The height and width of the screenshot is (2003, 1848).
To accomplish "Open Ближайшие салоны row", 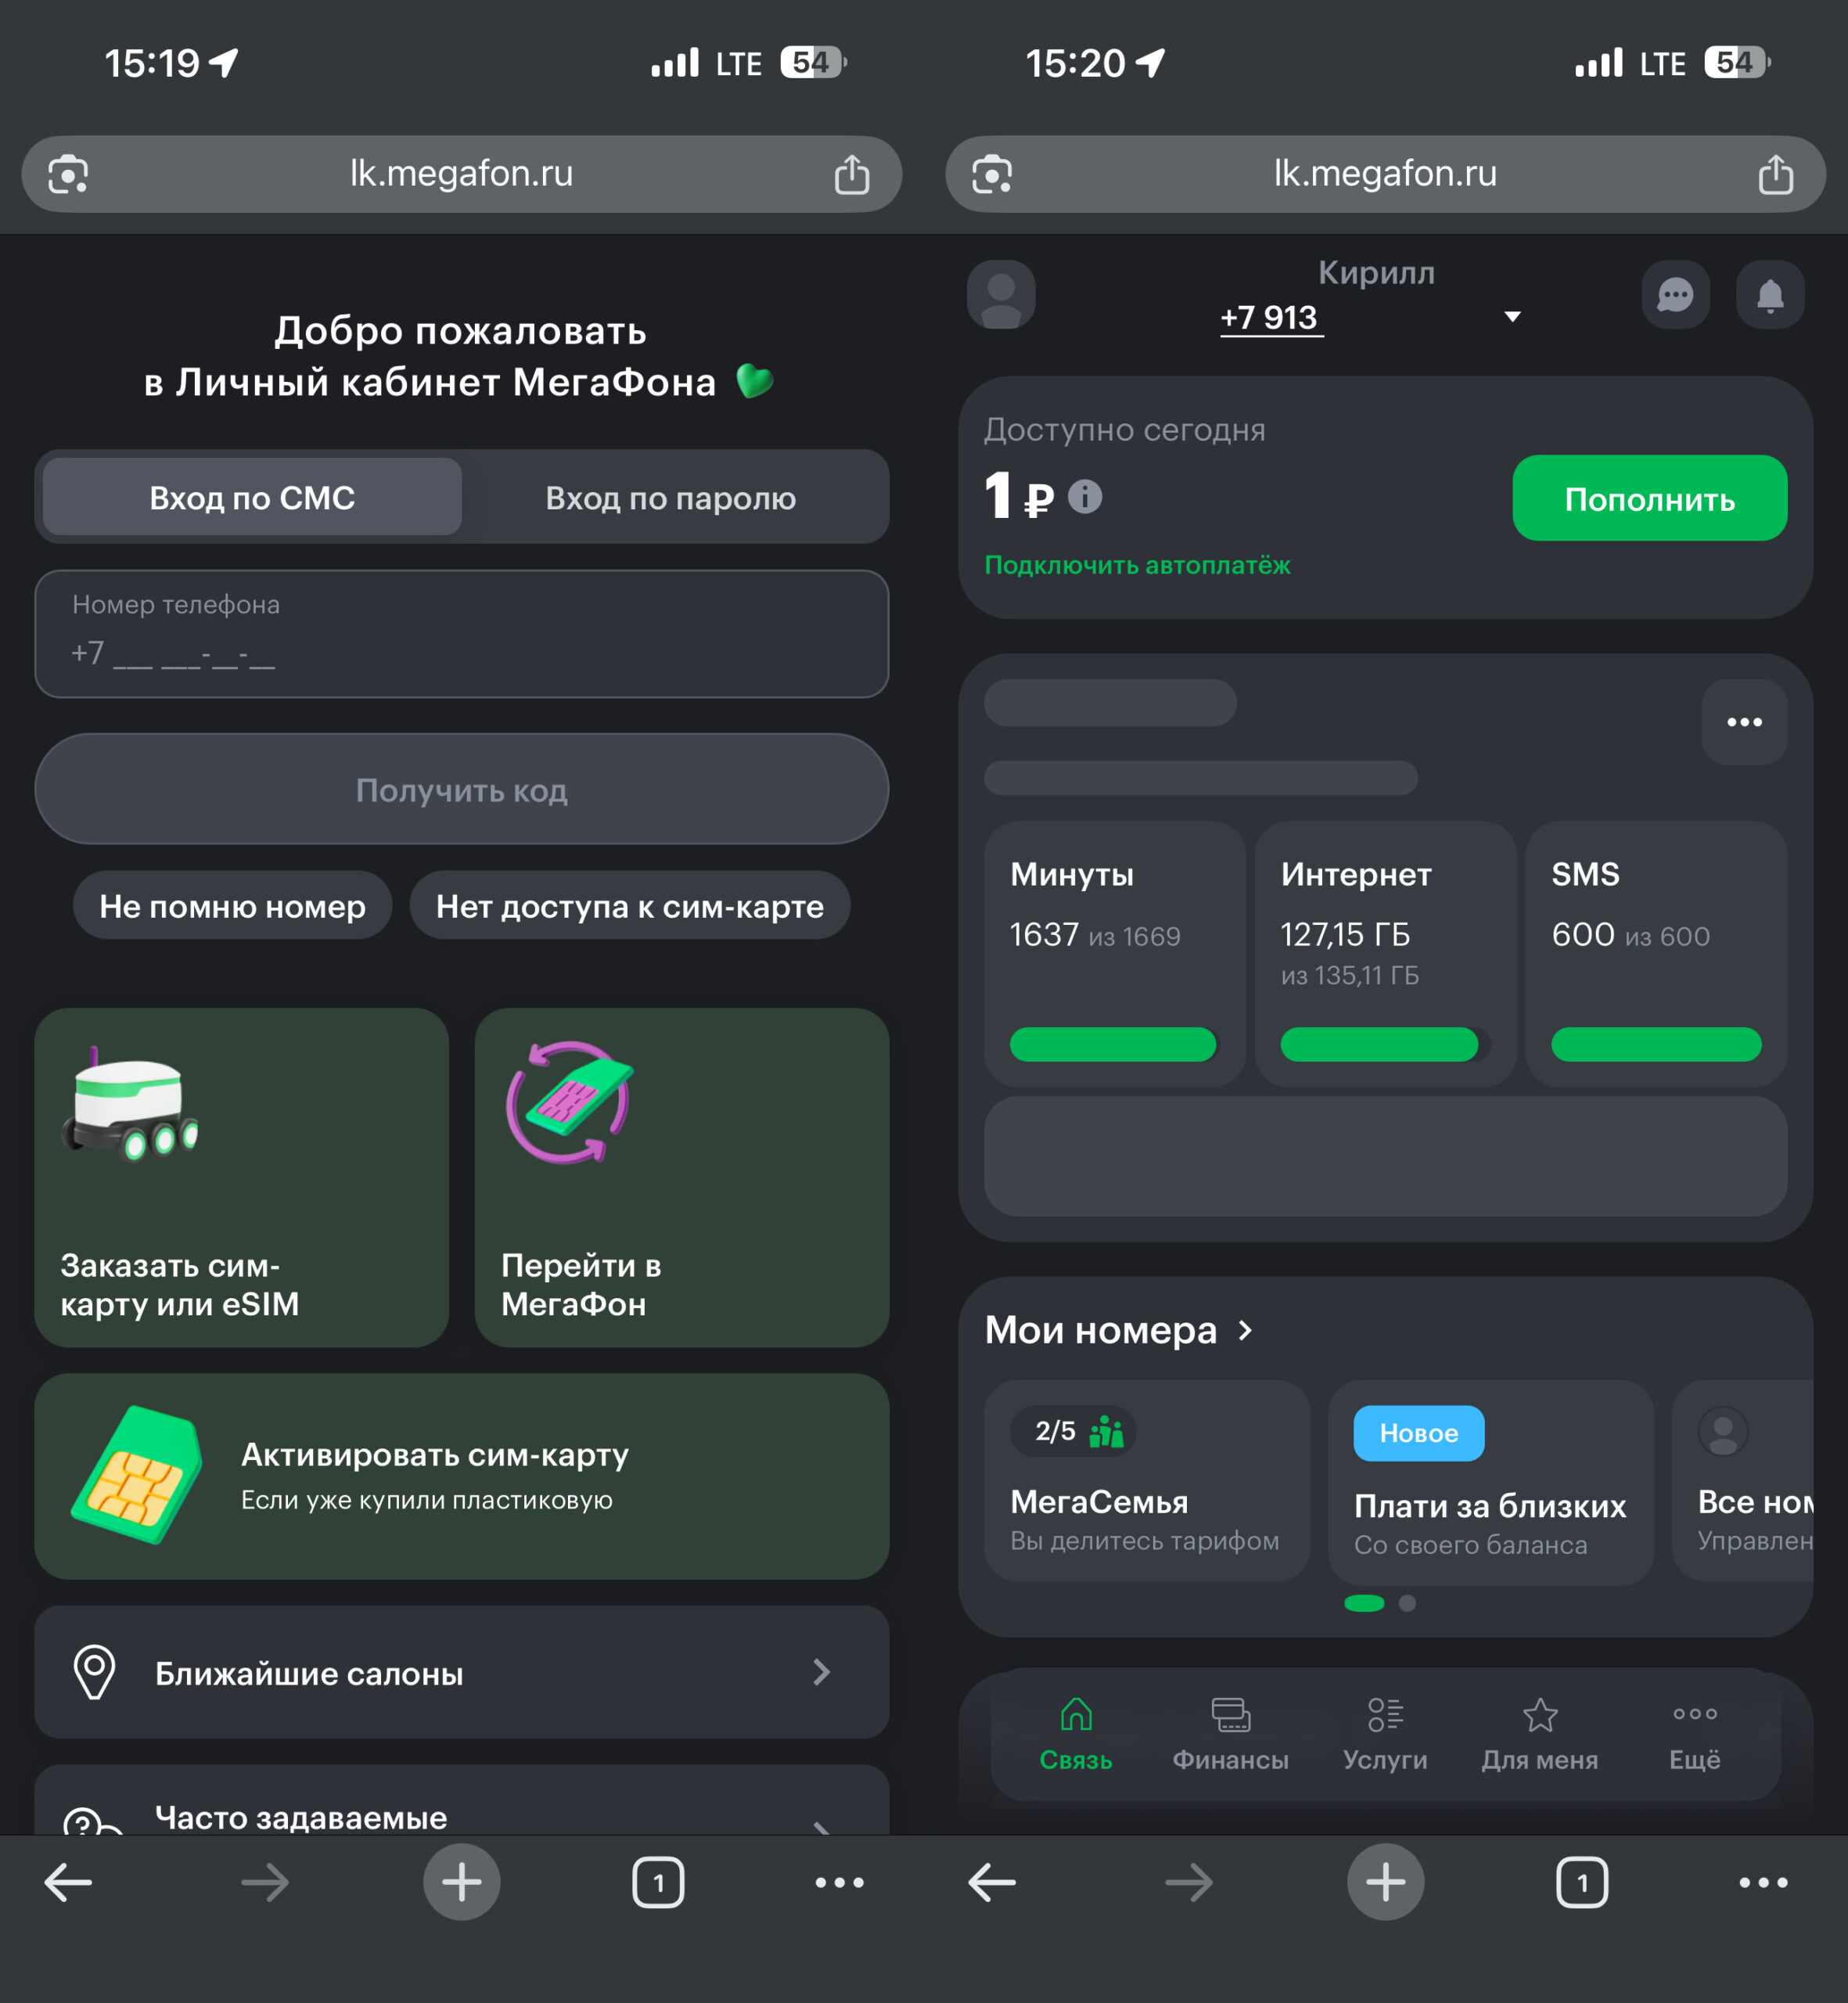I will pyautogui.click(x=461, y=1672).
